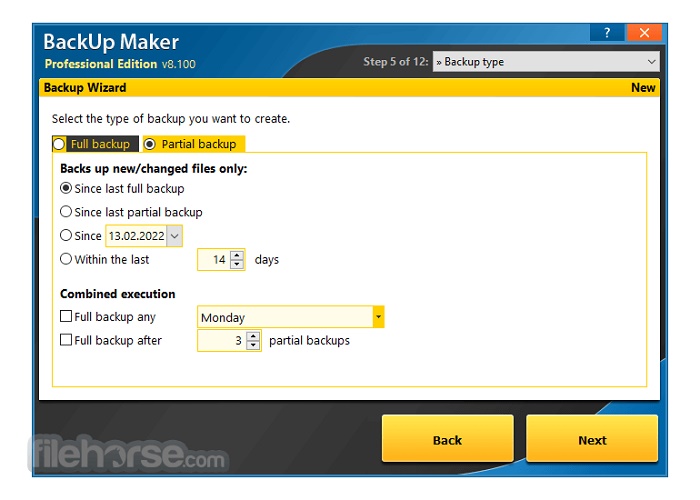This screenshot has width=700, height=500.
Task: Select the Since date radio option
Action: pyautogui.click(x=66, y=236)
